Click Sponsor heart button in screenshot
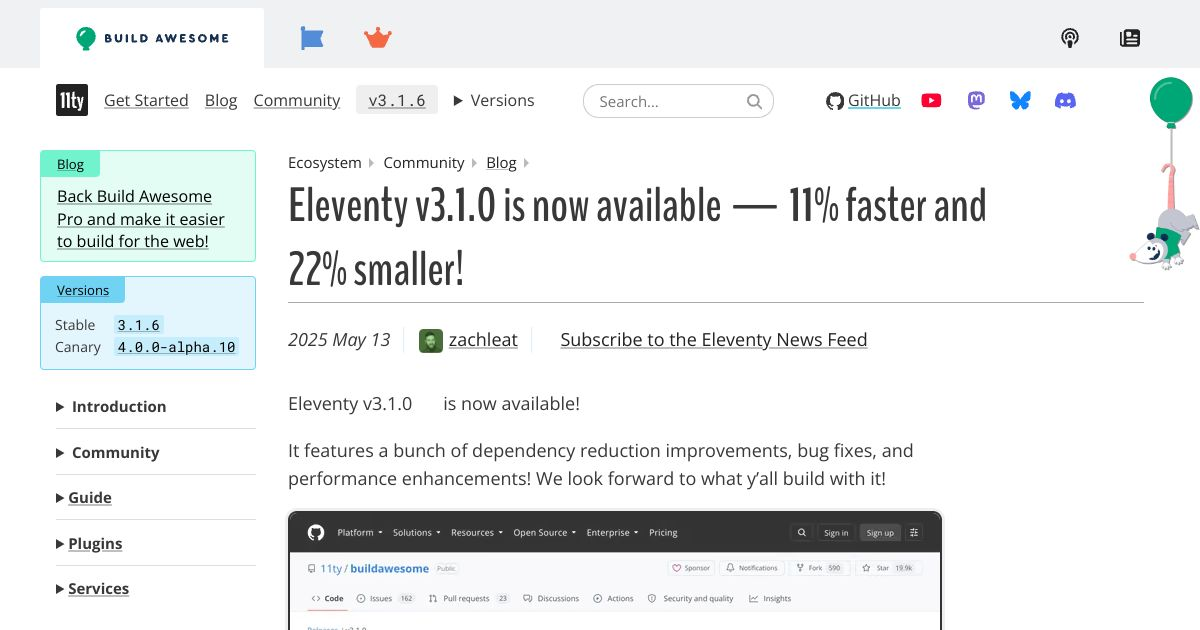Viewport: 1200px width, 630px height. (691, 568)
